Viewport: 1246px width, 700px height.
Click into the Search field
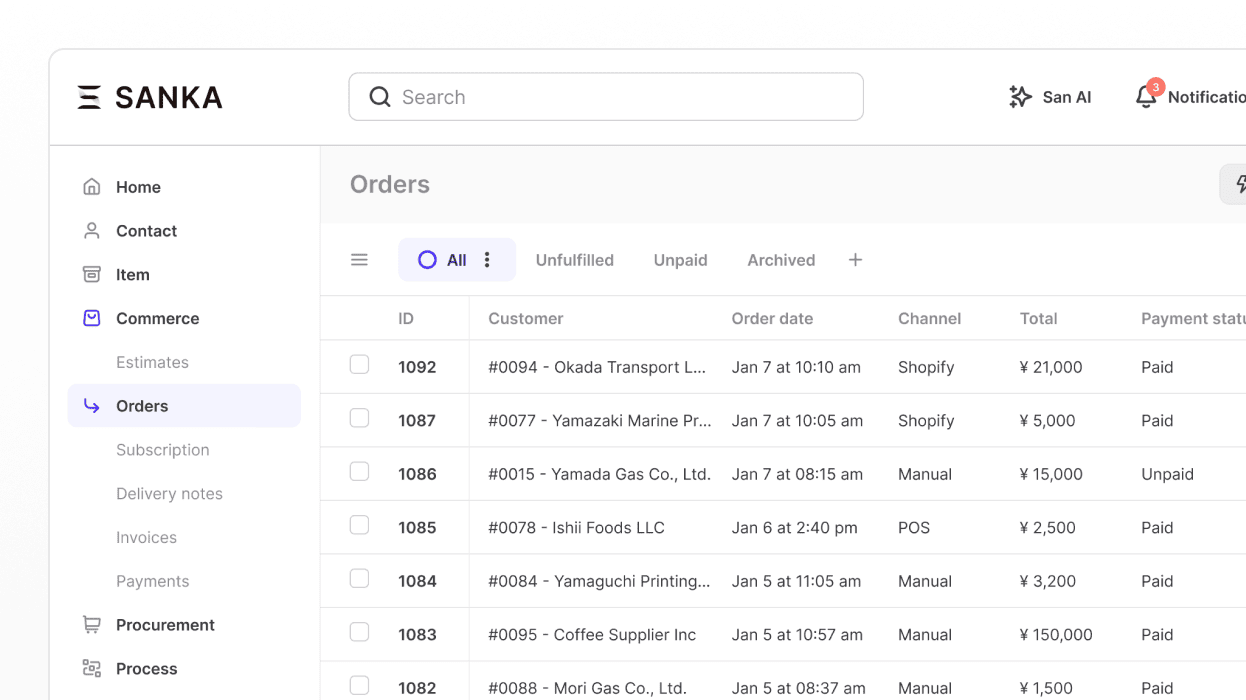point(620,97)
